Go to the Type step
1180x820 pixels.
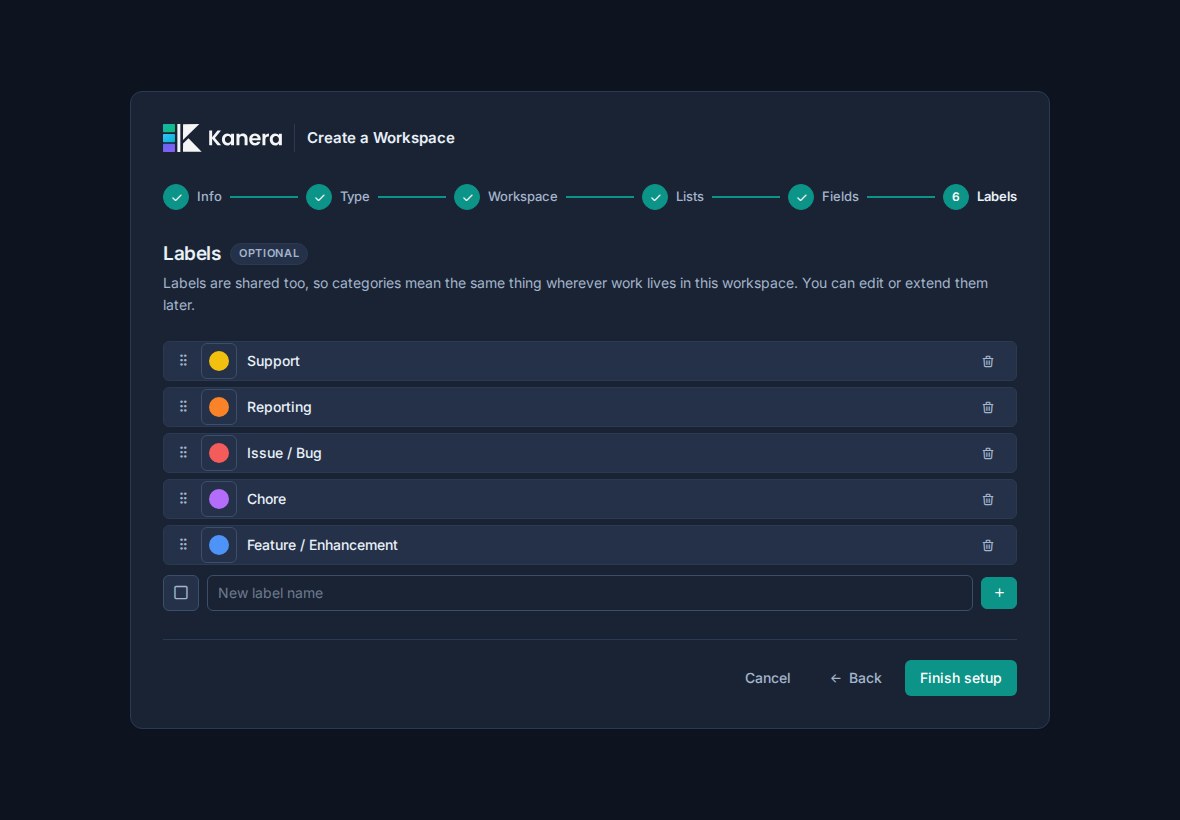tap(338, 196)
